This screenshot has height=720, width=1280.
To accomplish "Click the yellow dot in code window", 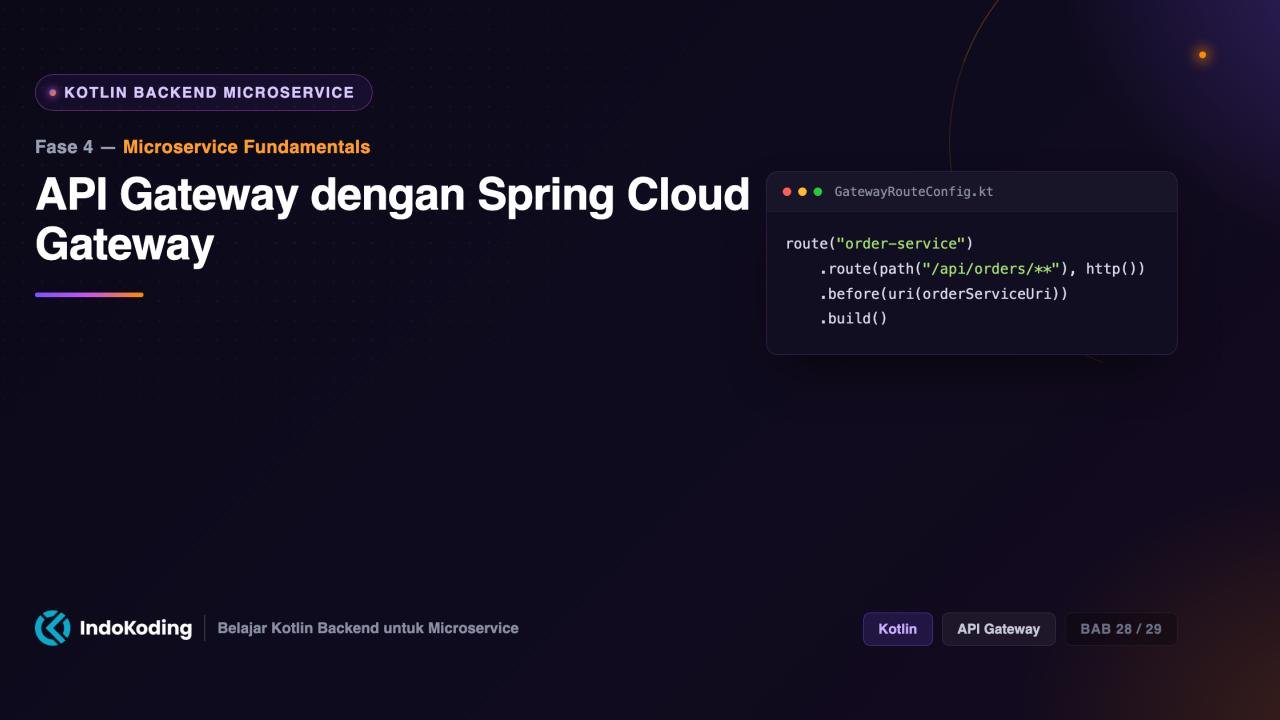I will [802, 191].
